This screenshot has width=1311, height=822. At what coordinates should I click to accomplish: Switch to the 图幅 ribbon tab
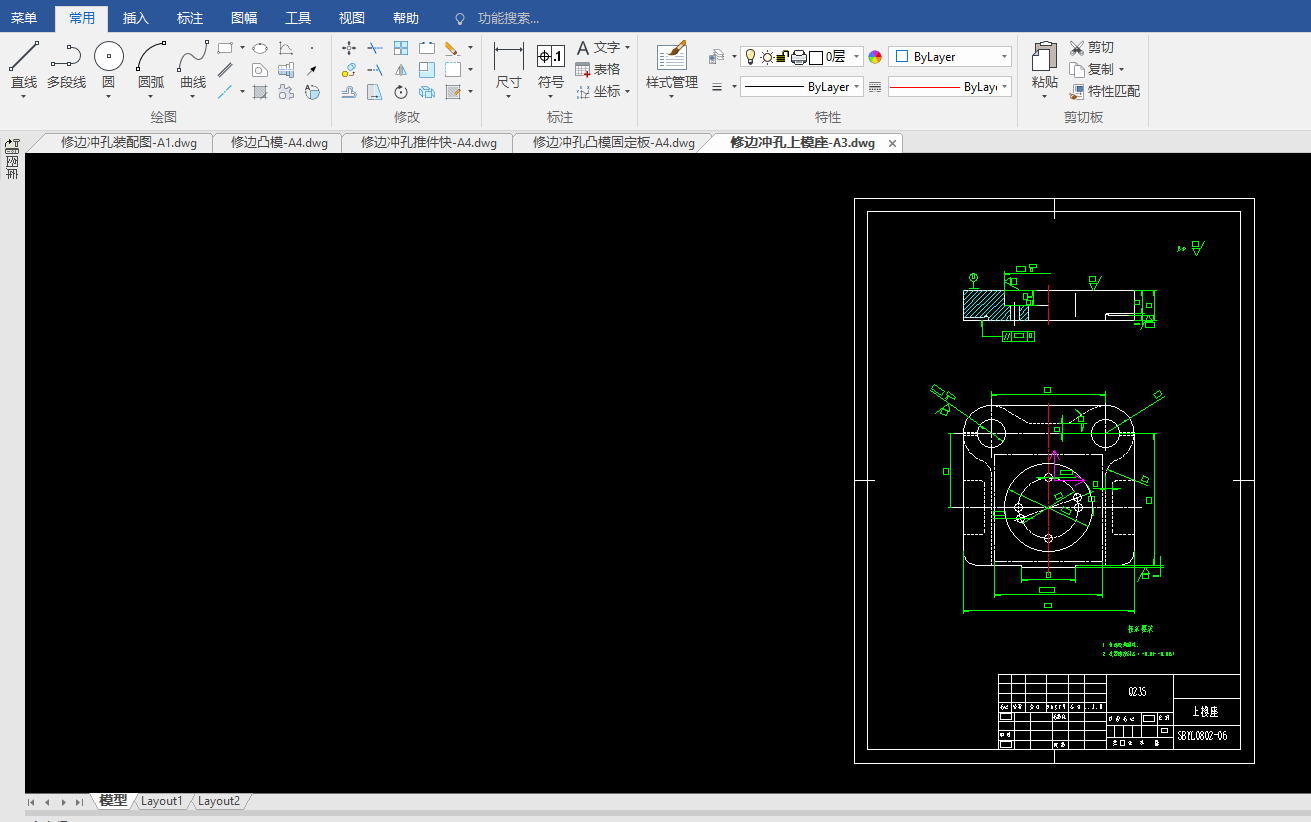pyautogui.click(x=244, y=18)
